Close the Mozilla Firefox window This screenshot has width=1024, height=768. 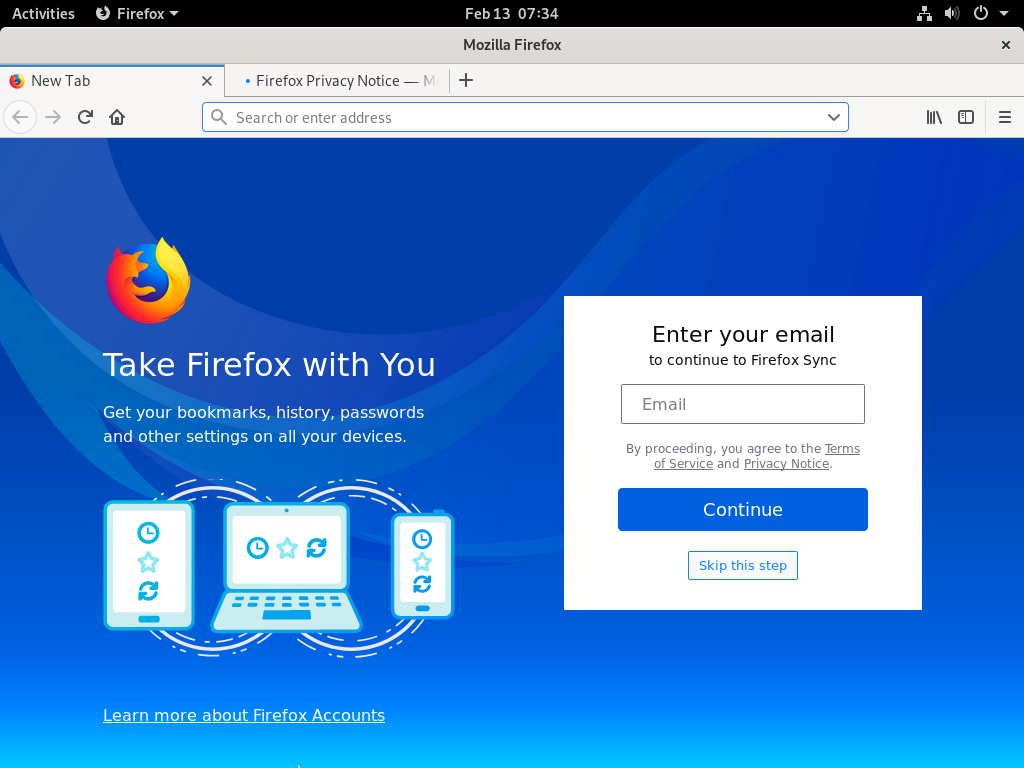click(1006, 45)
